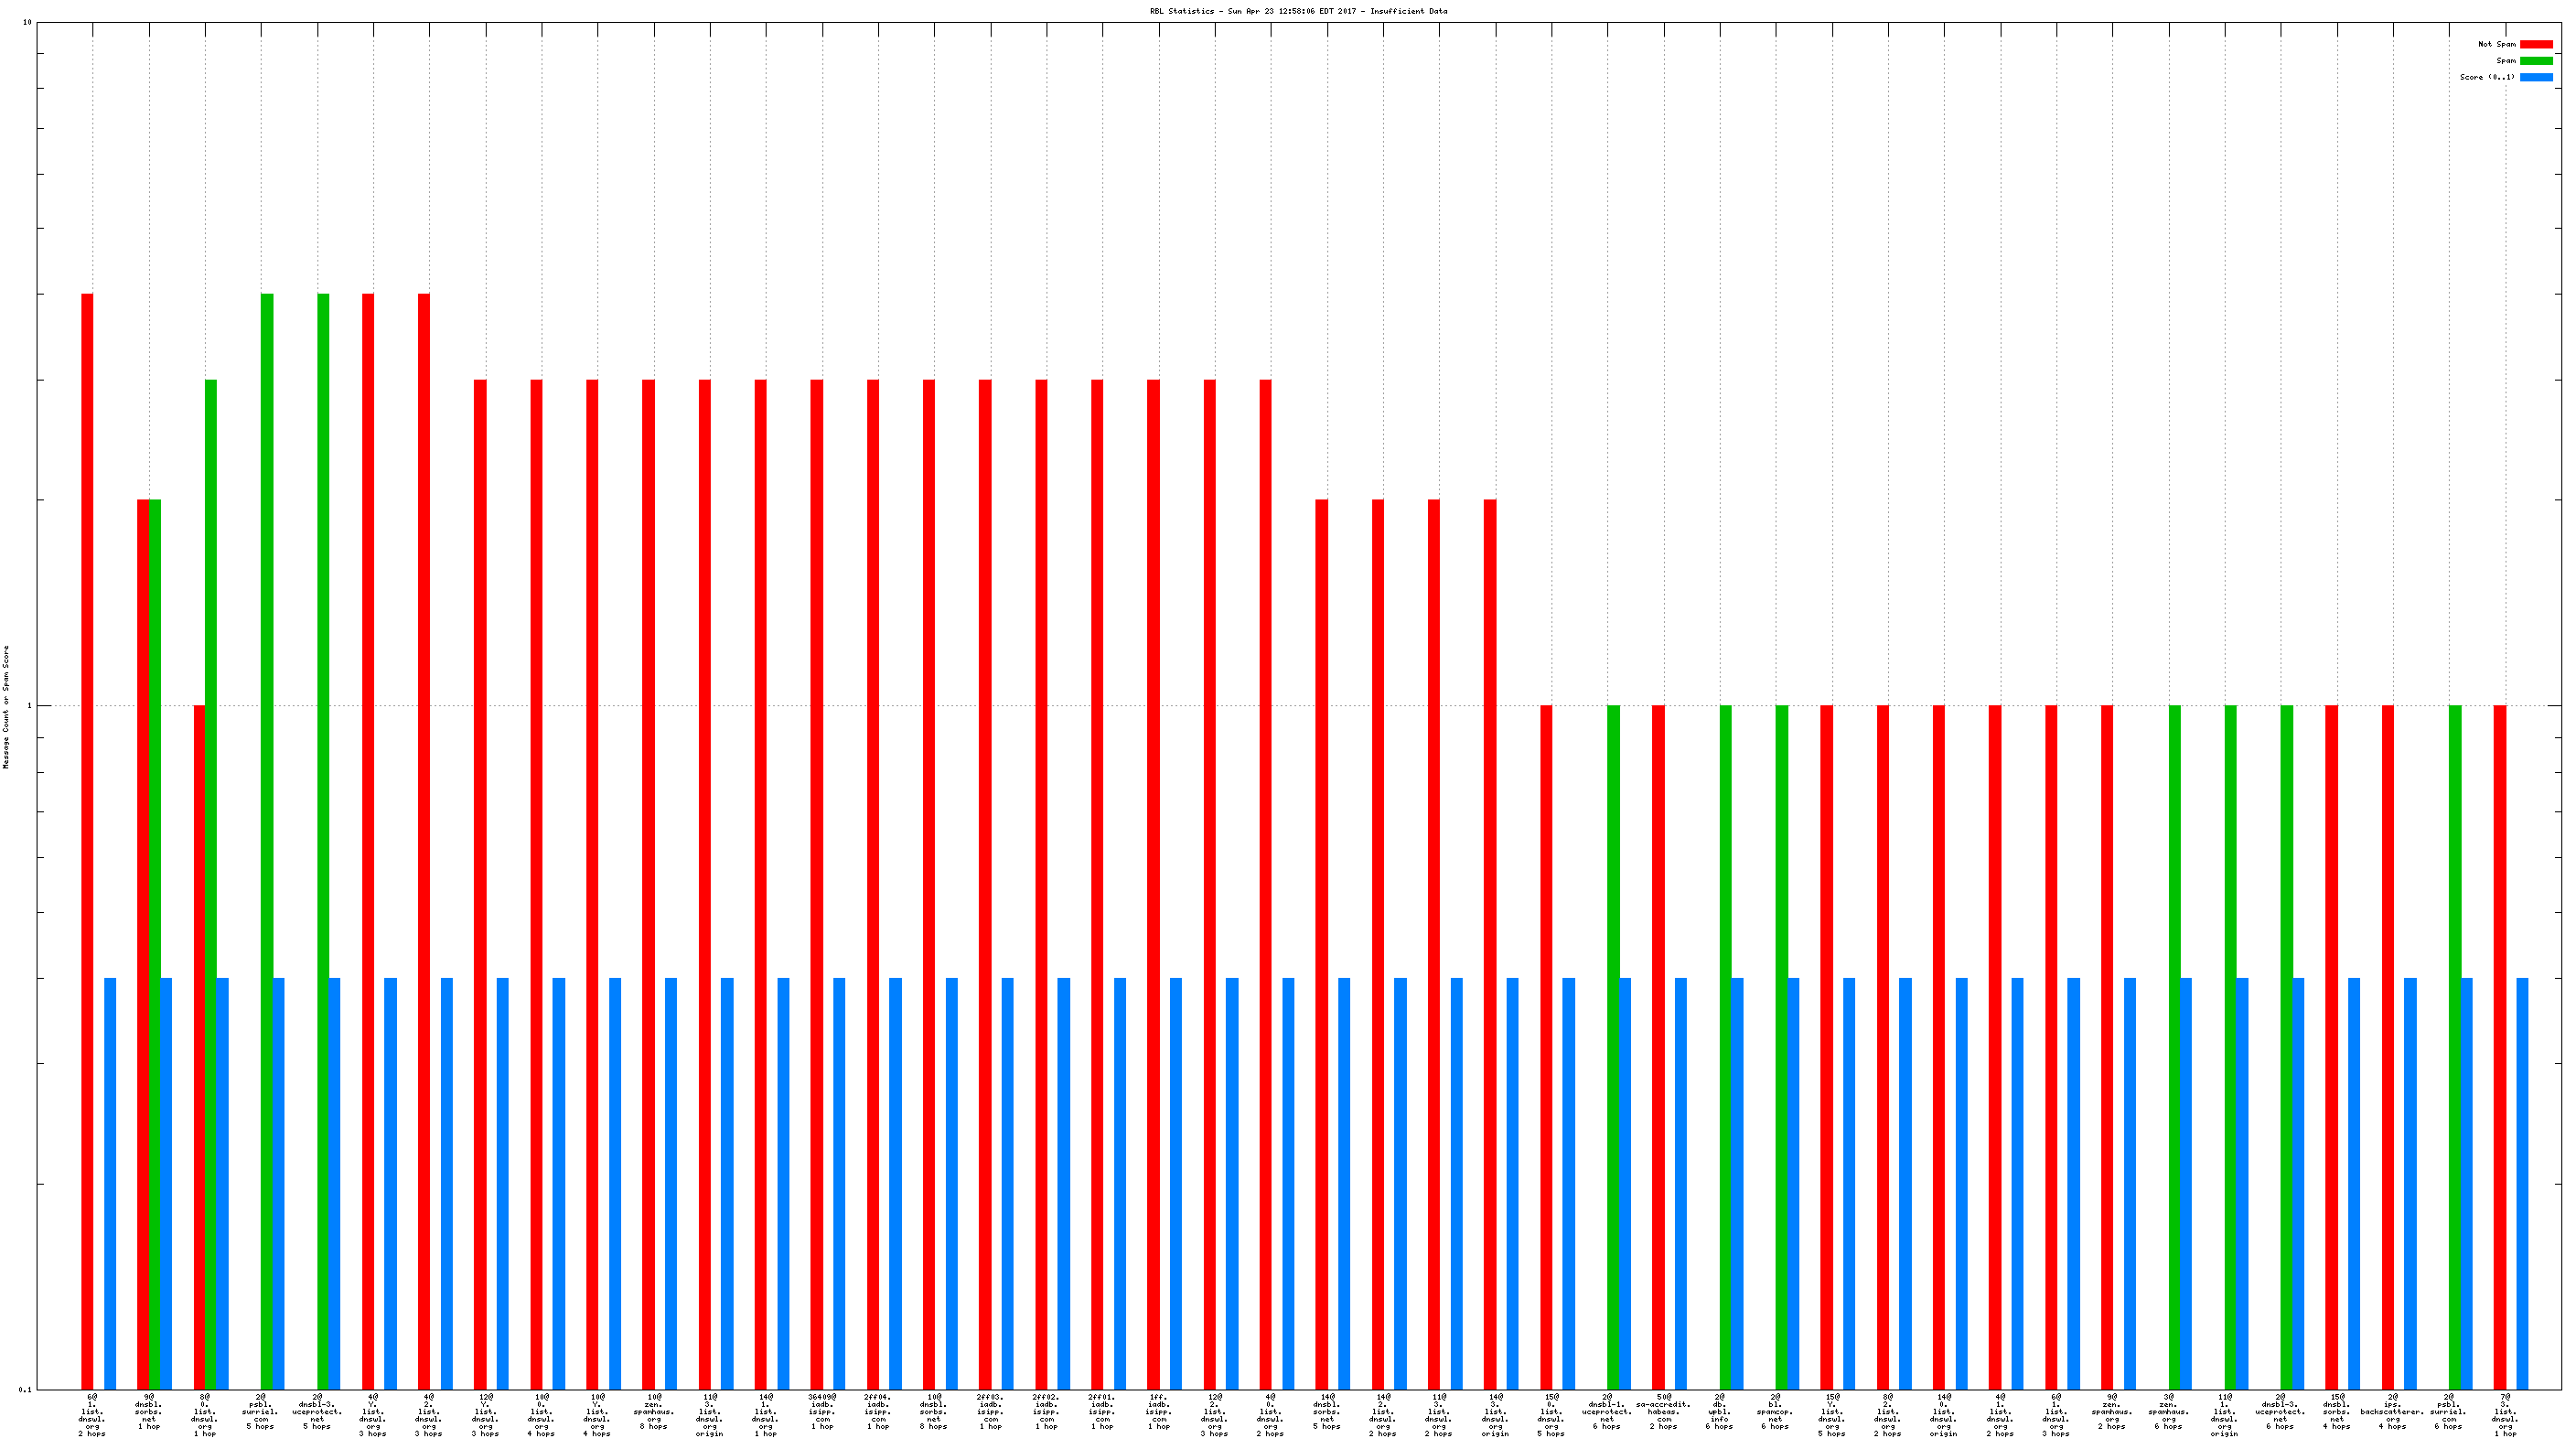The width and height of the screenshot is (2576, 1449).
Task: Click the sa-accredit.habeas.com 2 hops label
Action: click(1663, 1411)
